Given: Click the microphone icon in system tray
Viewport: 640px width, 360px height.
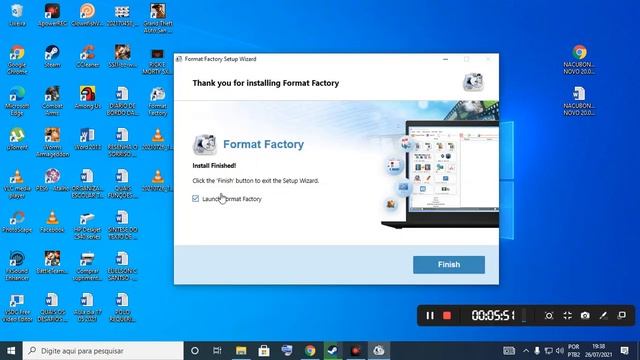Looking at the screenshot, I should (x=537, y=351).
